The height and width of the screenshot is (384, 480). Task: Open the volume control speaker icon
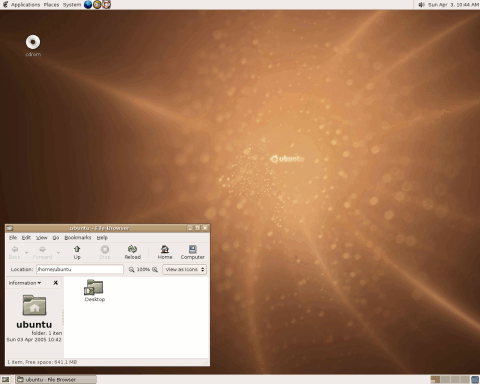coord(422,5)
